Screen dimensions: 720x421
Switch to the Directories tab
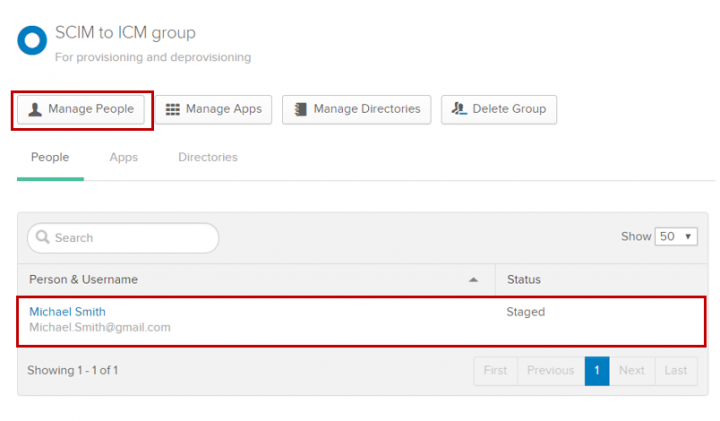tap(207, 157)
